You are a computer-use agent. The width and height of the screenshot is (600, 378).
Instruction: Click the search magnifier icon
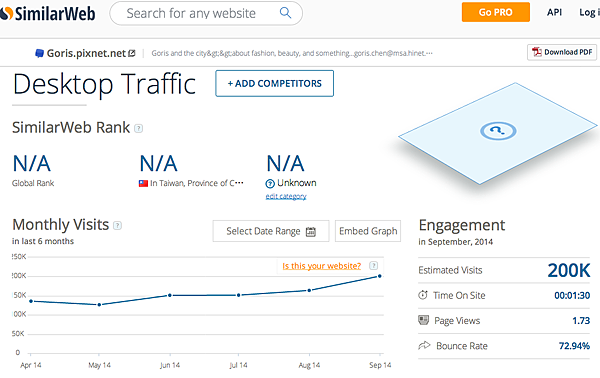[285, 13]
